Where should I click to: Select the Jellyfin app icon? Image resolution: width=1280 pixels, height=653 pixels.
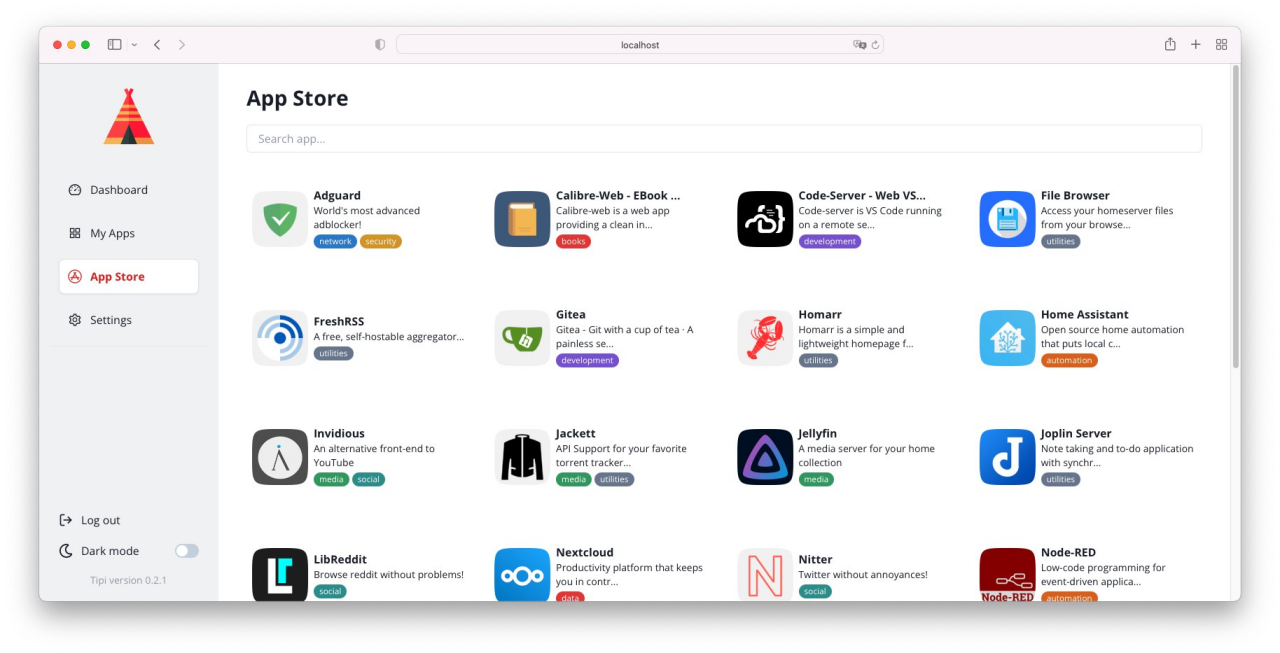(x=764, y=457)
